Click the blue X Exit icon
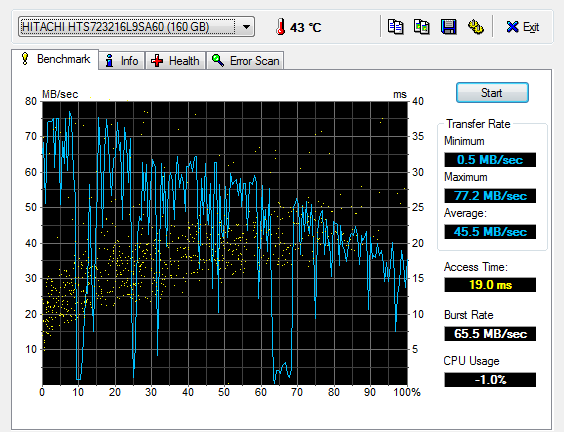Screen dimensions: 564x432 point(512,27)
